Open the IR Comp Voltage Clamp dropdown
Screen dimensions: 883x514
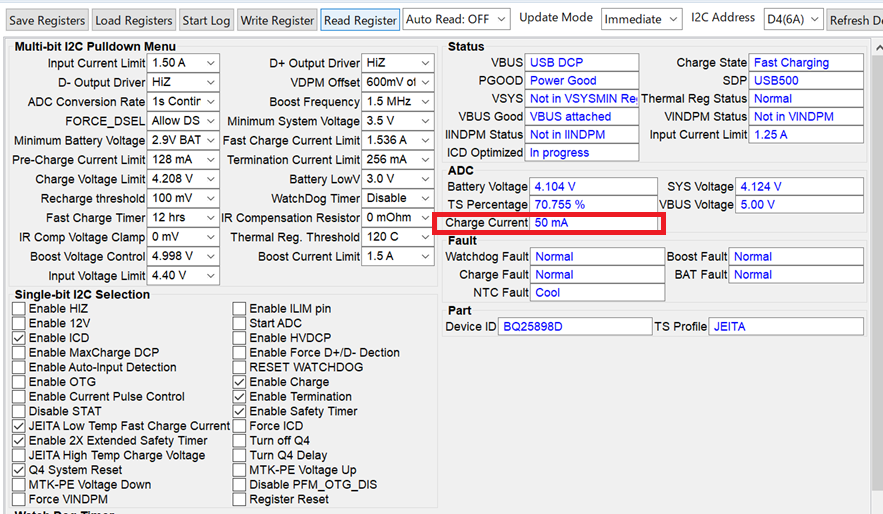184,237
